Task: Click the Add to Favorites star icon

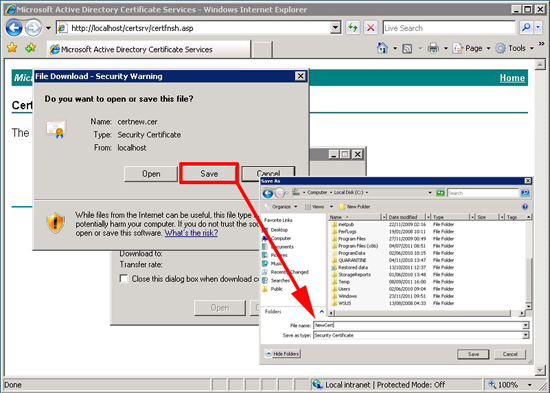Action: pyautogui.click(x=31, y=48)
